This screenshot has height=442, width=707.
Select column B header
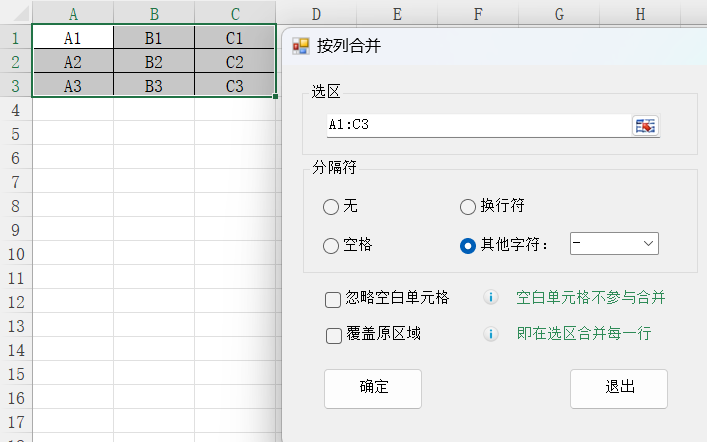154,14
